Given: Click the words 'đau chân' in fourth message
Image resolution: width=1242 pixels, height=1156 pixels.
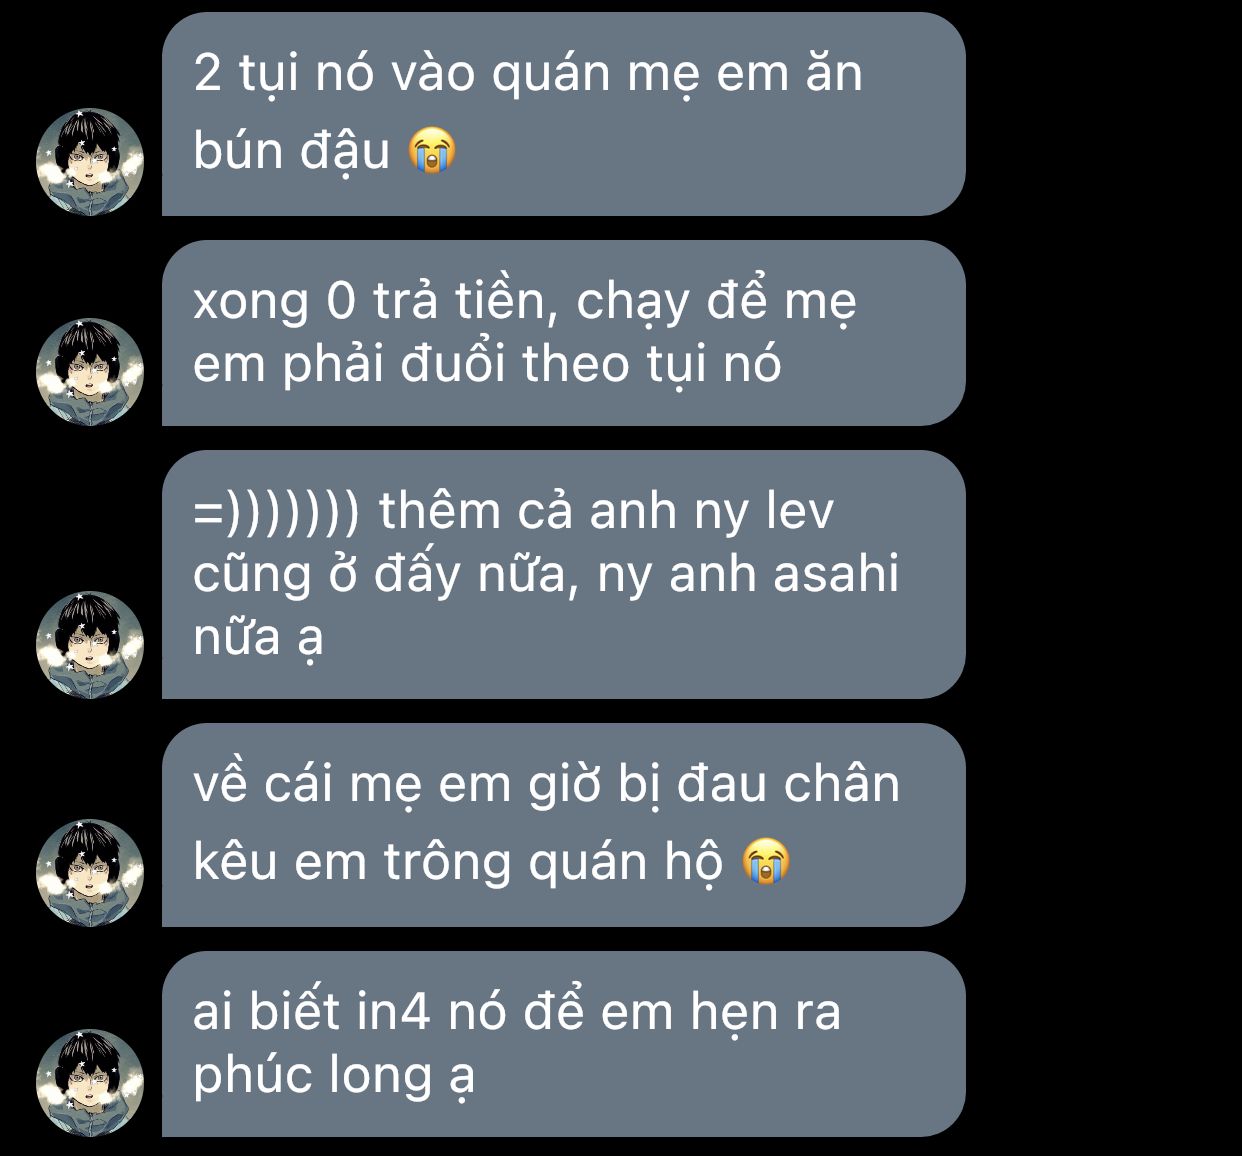Looking at the screenshot, I should pyautogui.click(x=788, y=783).
